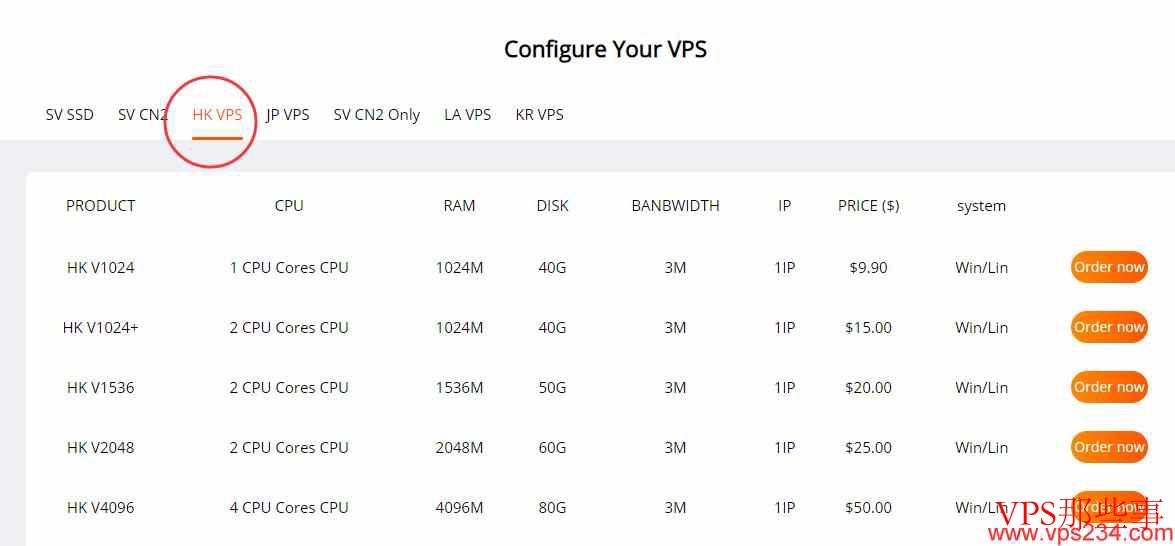Order the HK V1024 plan
The width and height of the screenshot is (1175, 546).
[x=1109, y=267]
